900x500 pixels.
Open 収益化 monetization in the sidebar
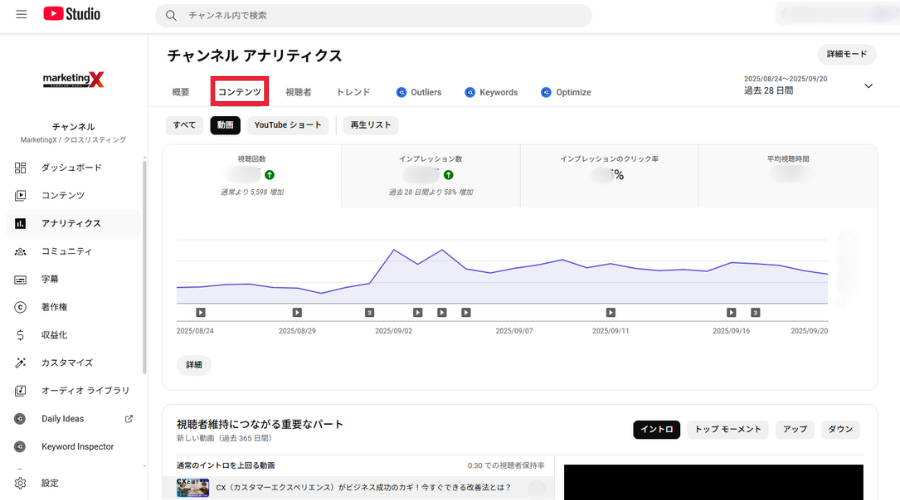[54, 335]
